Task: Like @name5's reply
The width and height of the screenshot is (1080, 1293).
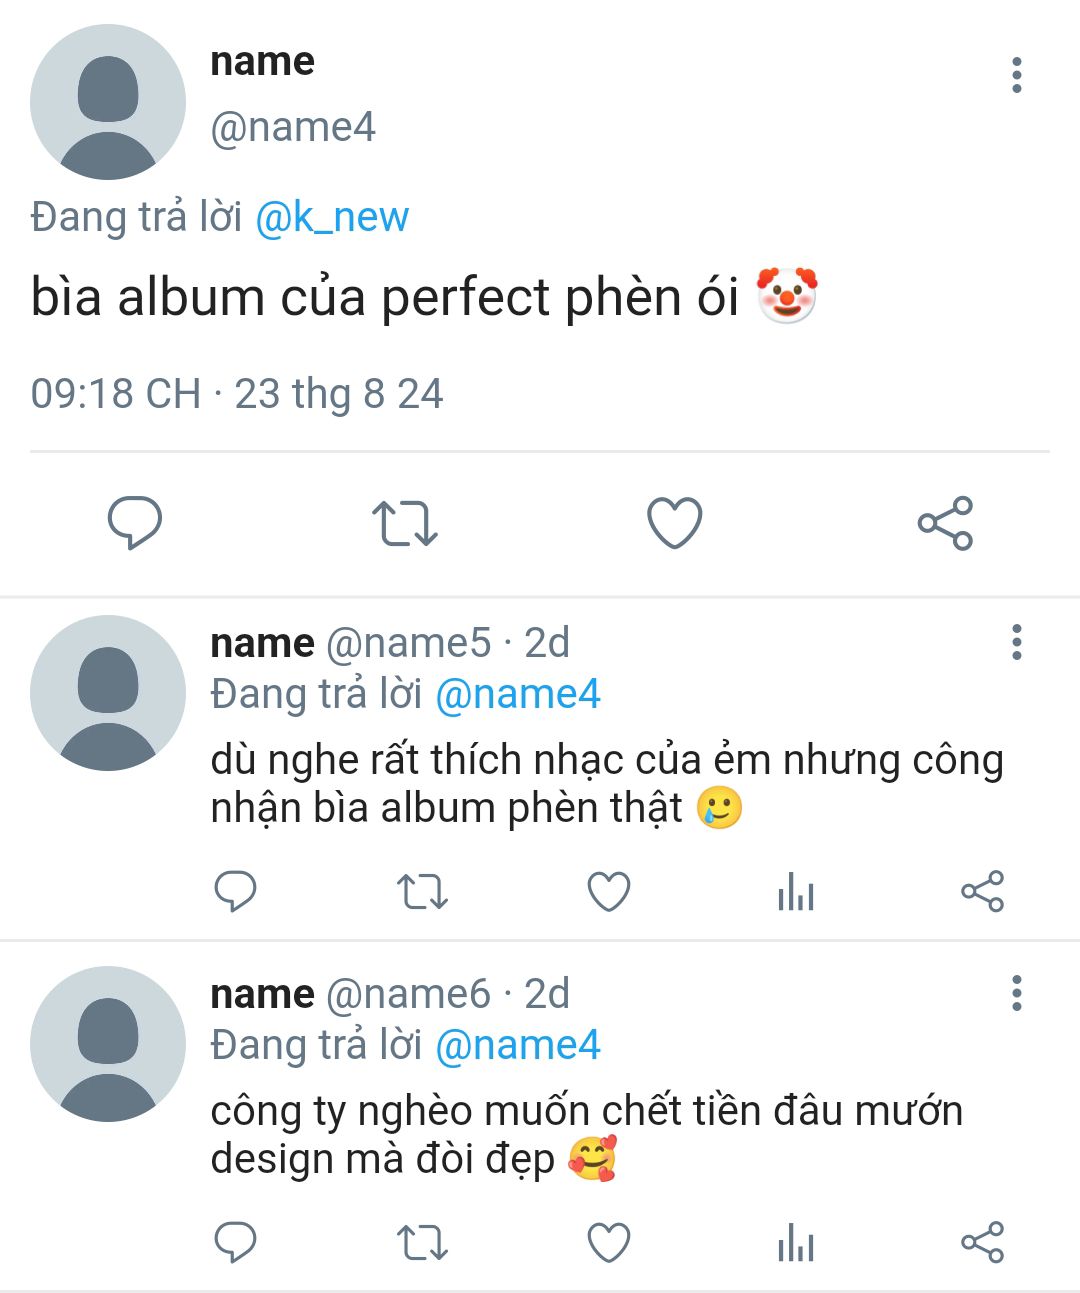Action: (608, 892)
